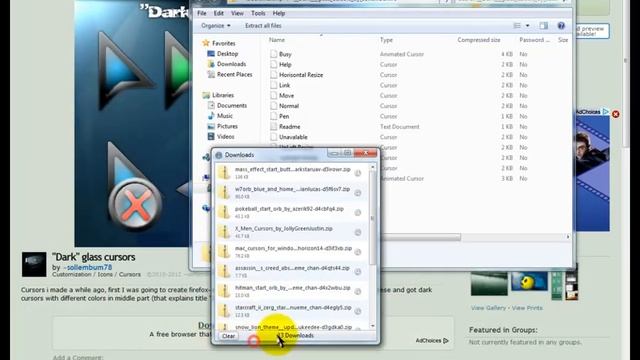The width and height of the screenshot is (640, 360).
Task: Select Favorites in the navigation pane
Action: point(223,43)
